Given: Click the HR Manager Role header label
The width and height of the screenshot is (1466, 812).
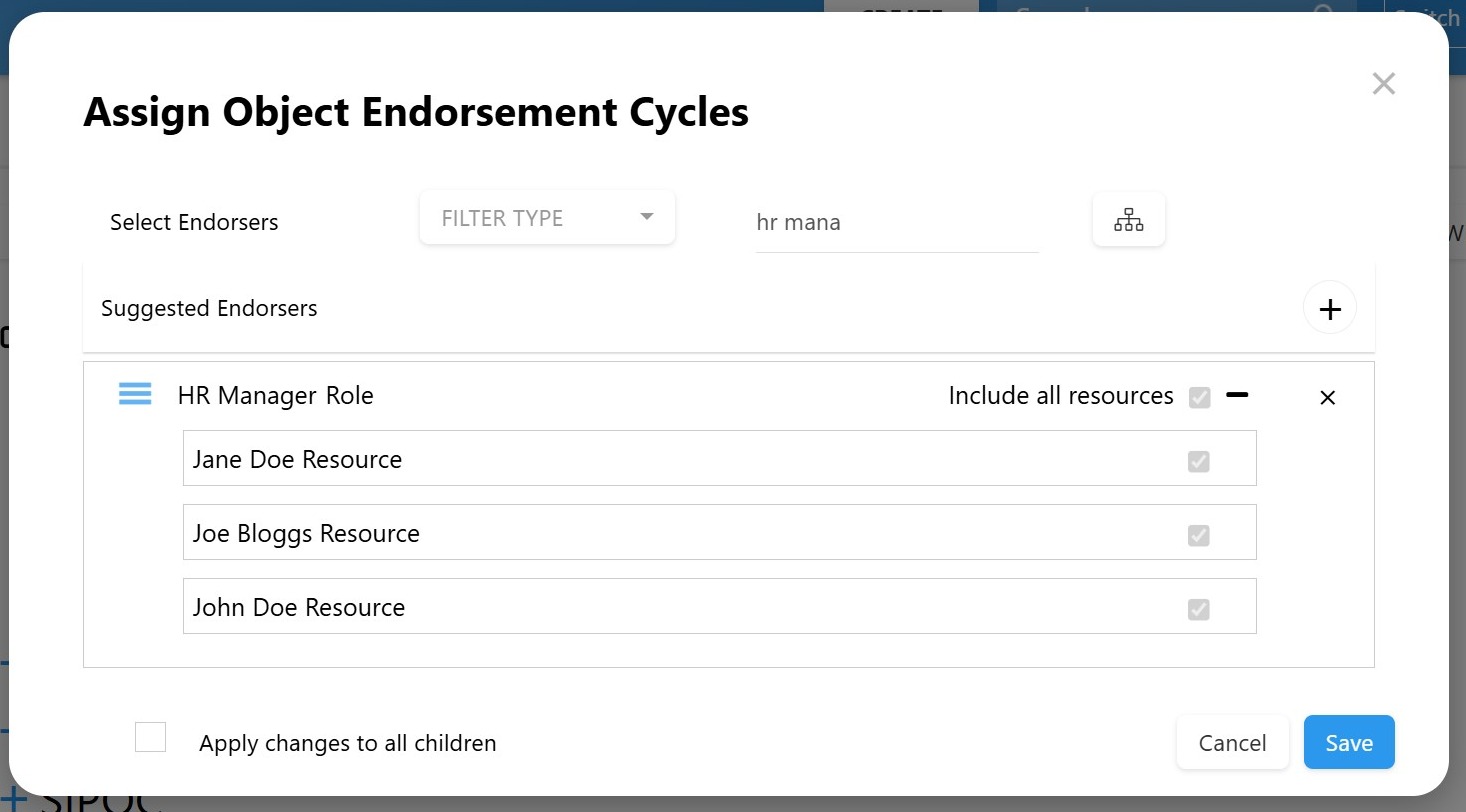Looking at the screenshot, I should click(x=275, y=396).
